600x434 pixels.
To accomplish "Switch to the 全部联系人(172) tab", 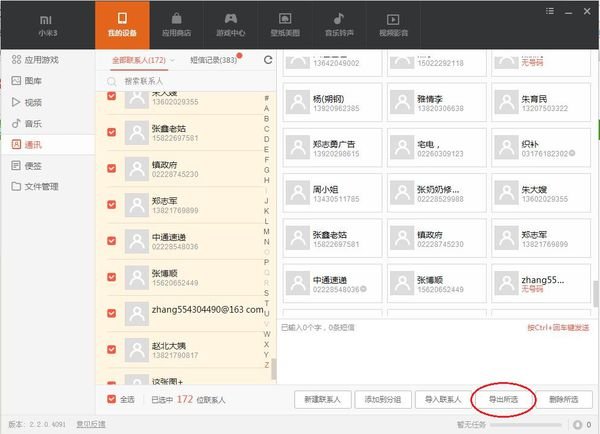I will pyautogui.click(x=139, y=60).
